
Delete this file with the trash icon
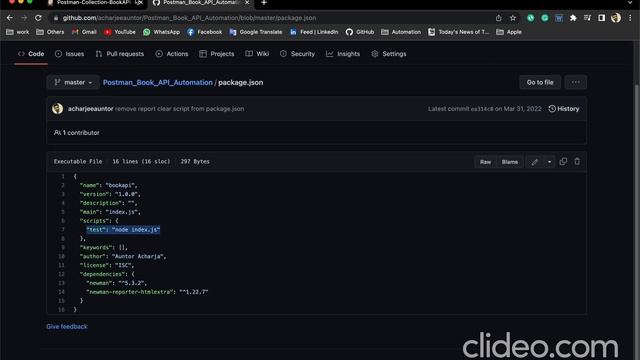[x=577, y=162]
